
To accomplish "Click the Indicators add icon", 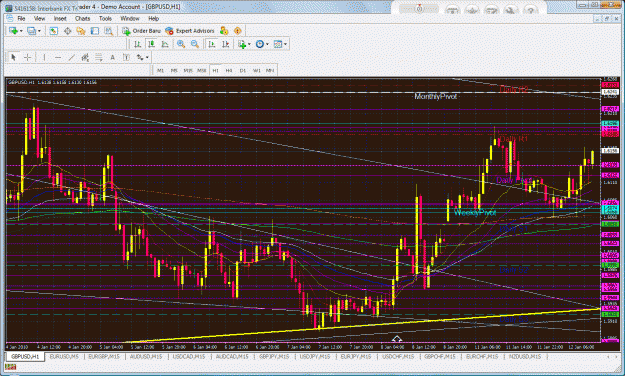I will coord(242,44).
